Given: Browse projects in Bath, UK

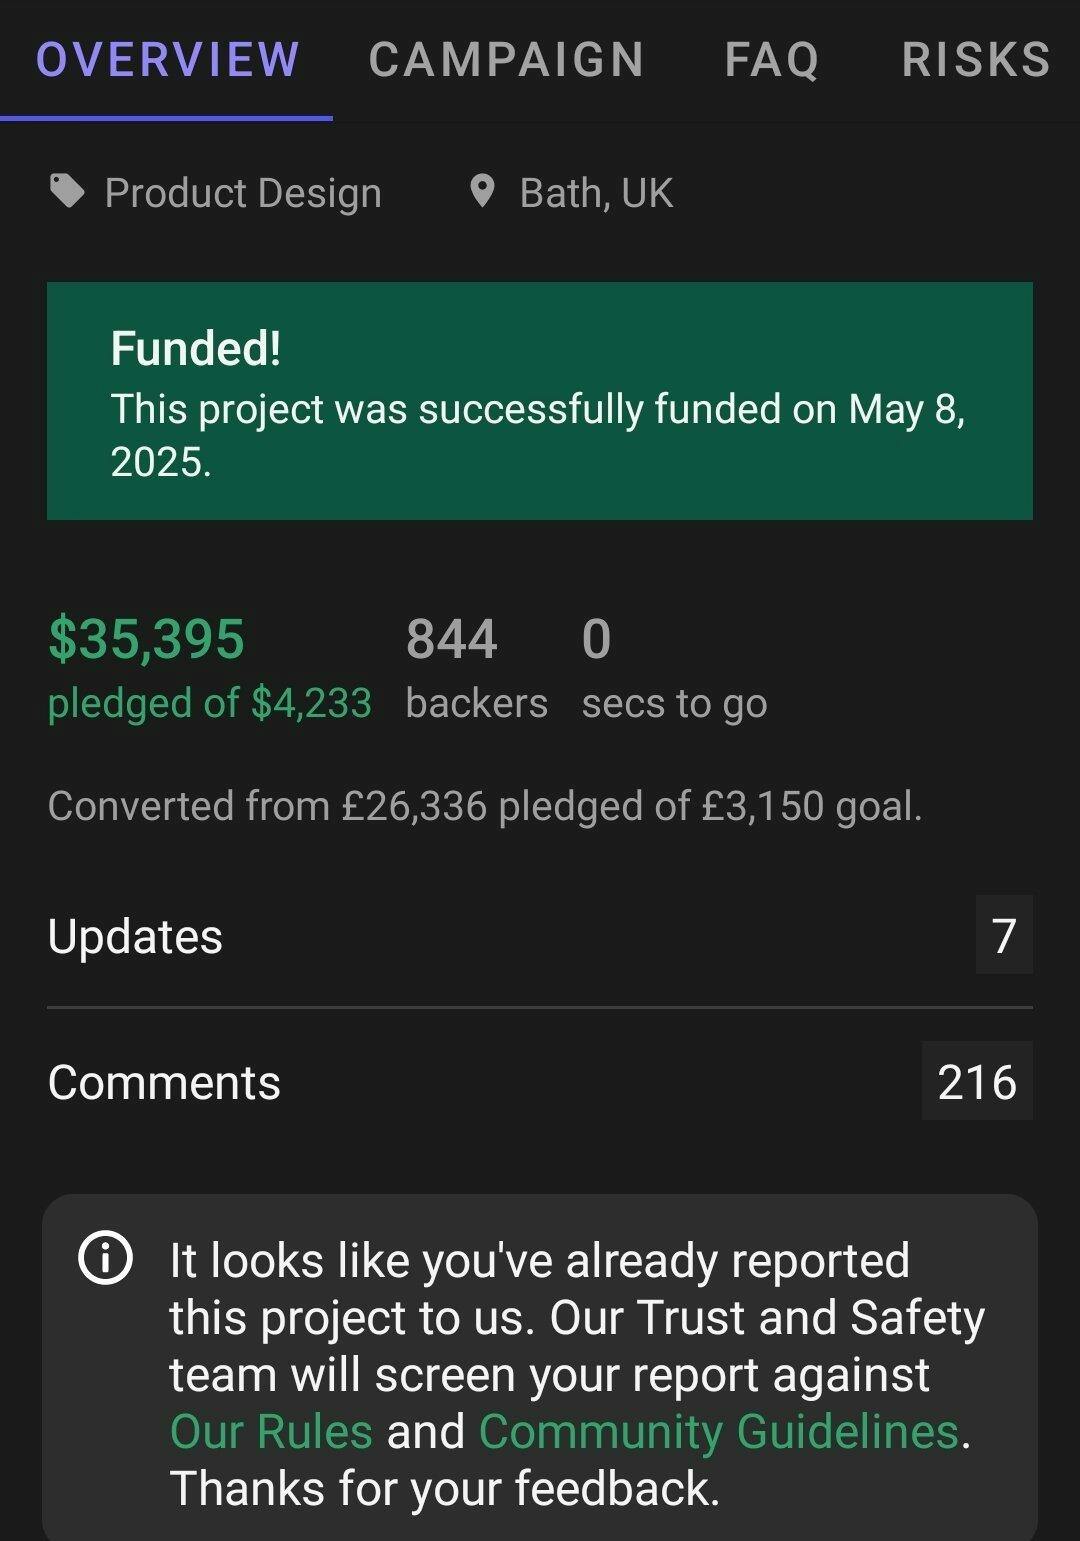Looking at the screenshot, I should pos(596,193).
